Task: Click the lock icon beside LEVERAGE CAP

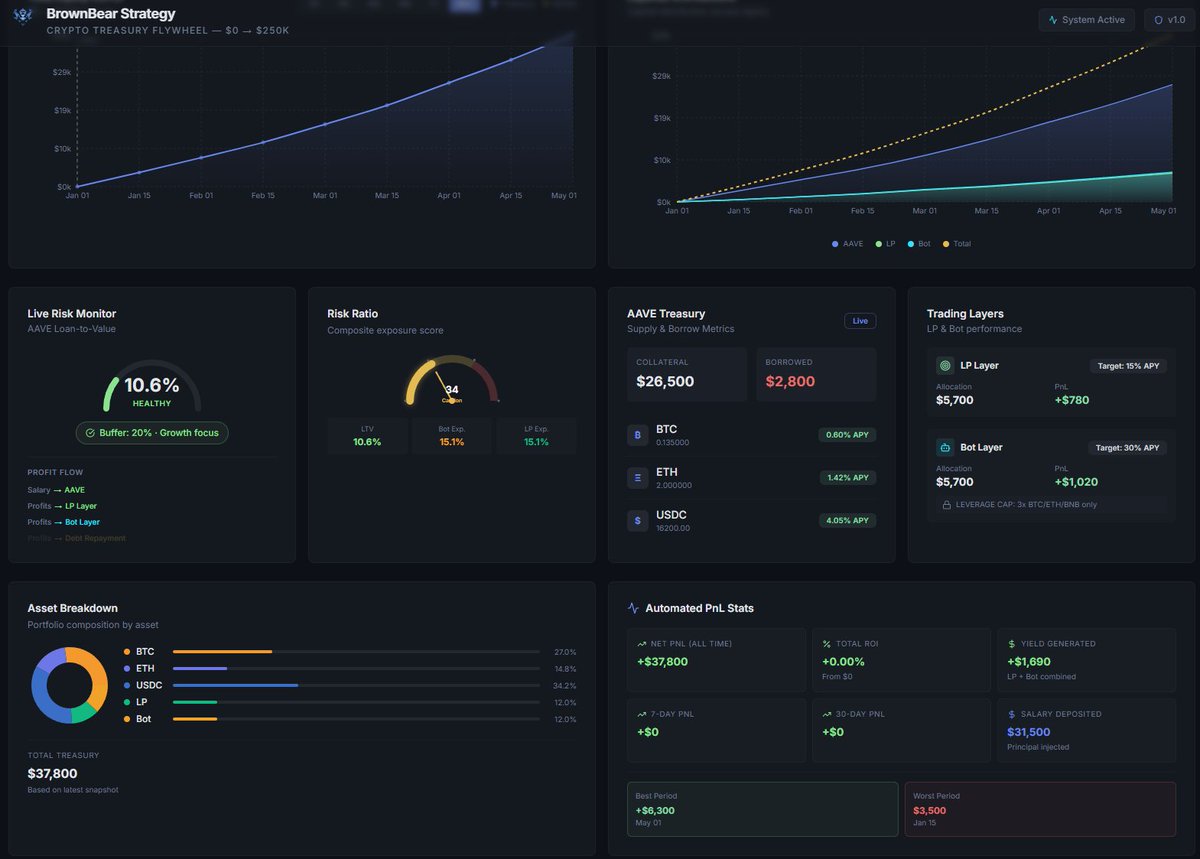Action: tap(946, 505)
